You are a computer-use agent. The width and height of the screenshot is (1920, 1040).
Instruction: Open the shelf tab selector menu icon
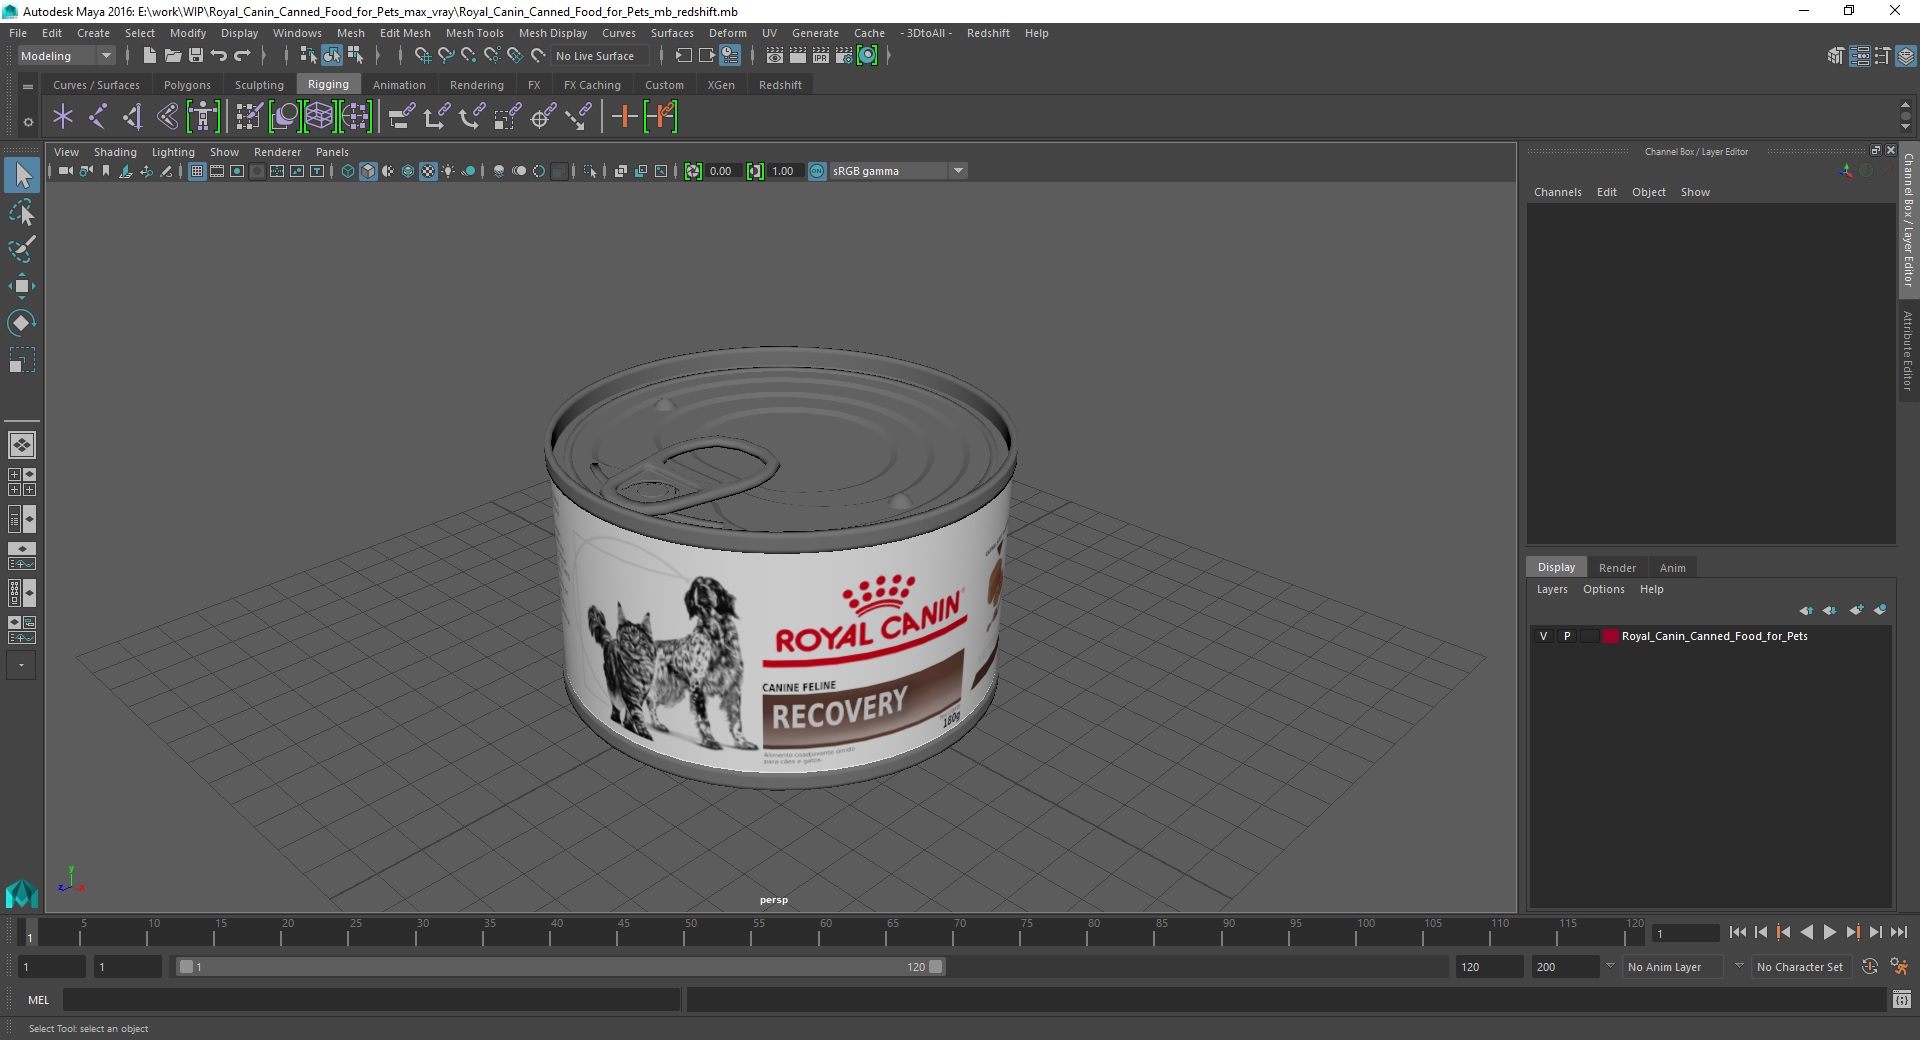28,86
